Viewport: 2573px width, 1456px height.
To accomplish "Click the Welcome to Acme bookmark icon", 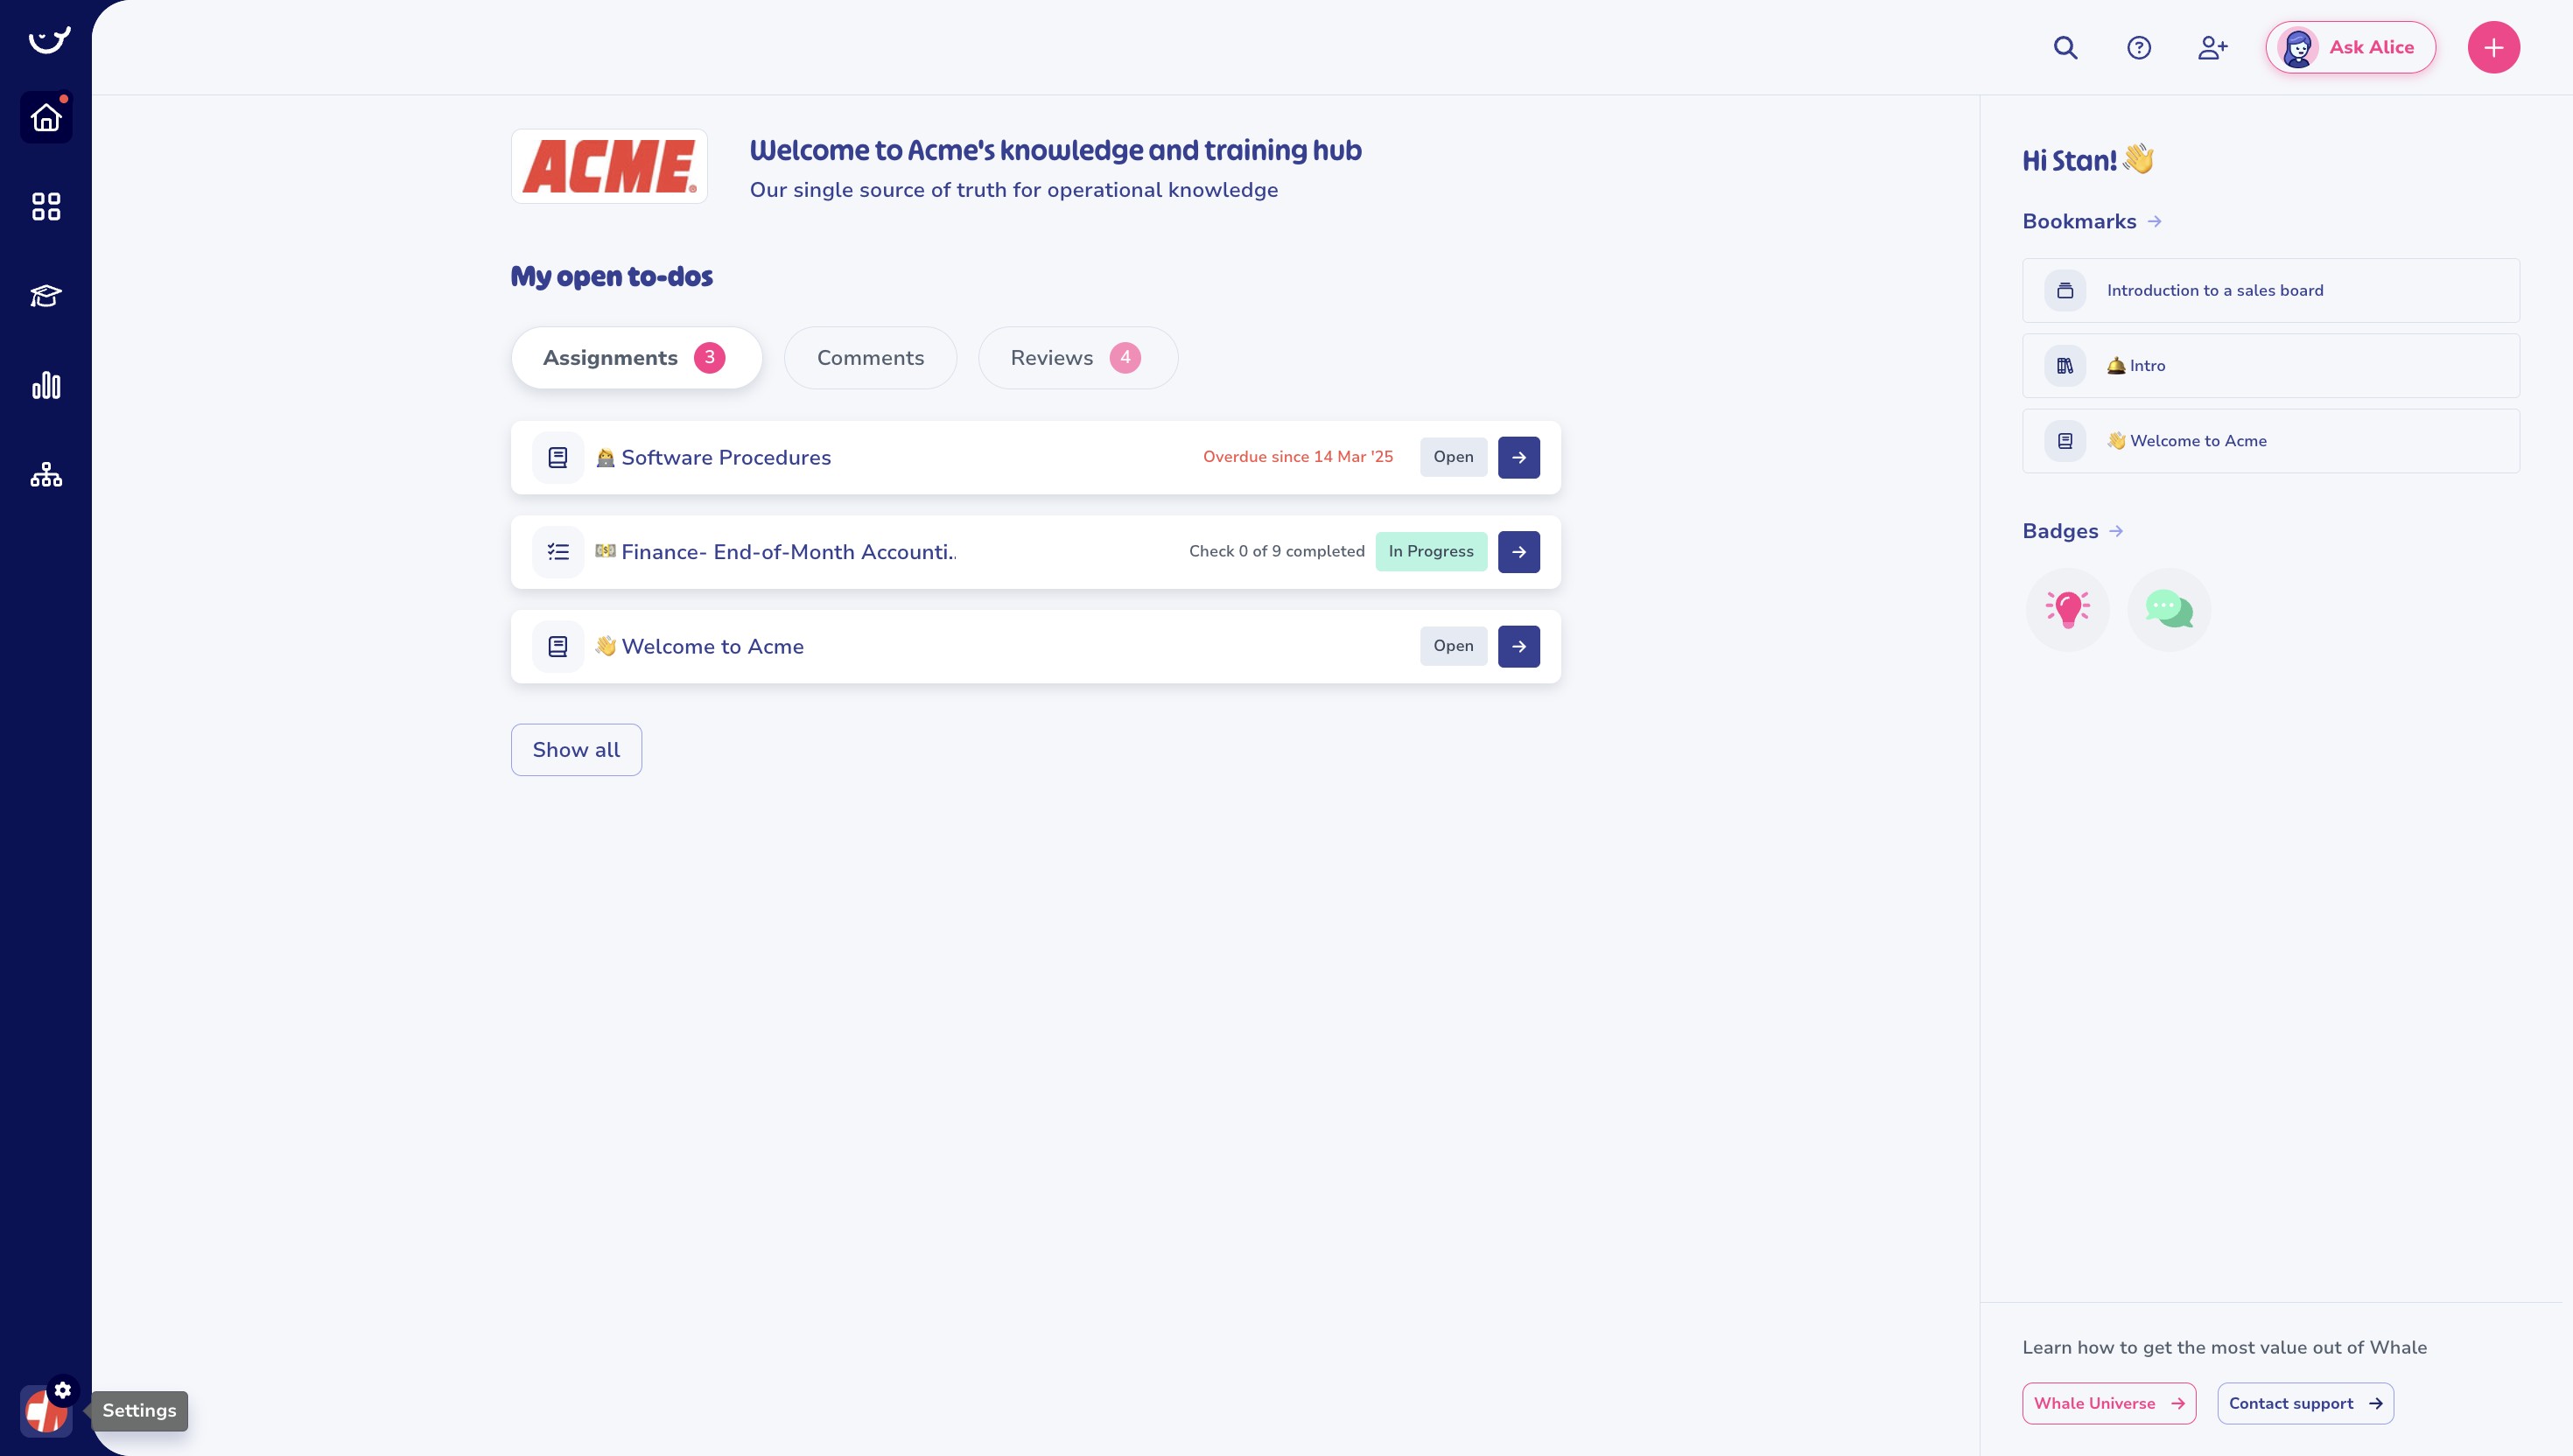I will click(x=2065, y=440).
